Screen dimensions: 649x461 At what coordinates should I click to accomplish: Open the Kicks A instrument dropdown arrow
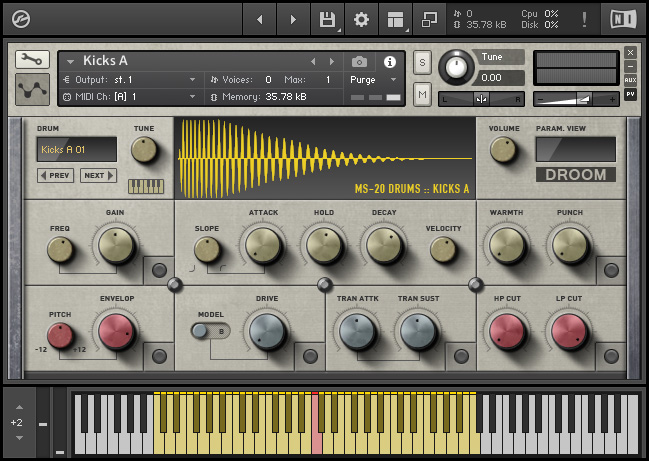[x=70, y=62]
